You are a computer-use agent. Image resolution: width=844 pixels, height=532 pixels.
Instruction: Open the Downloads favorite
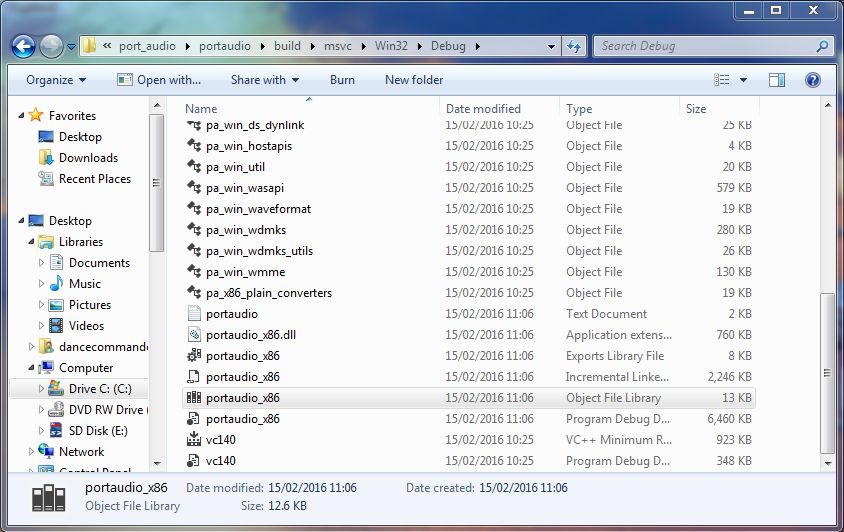(88, 158)
